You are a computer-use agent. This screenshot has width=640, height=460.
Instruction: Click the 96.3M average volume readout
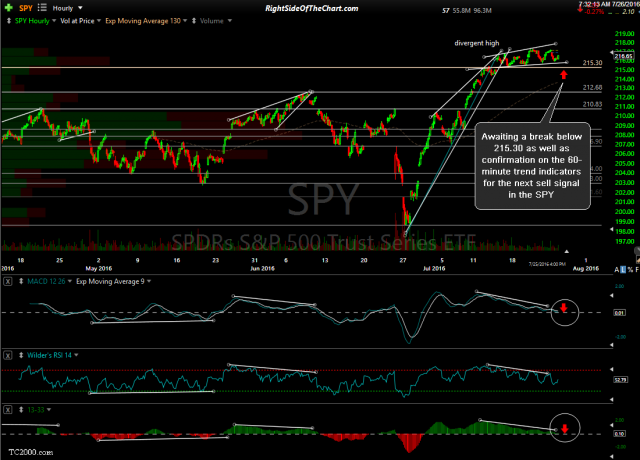click(482, 11)
